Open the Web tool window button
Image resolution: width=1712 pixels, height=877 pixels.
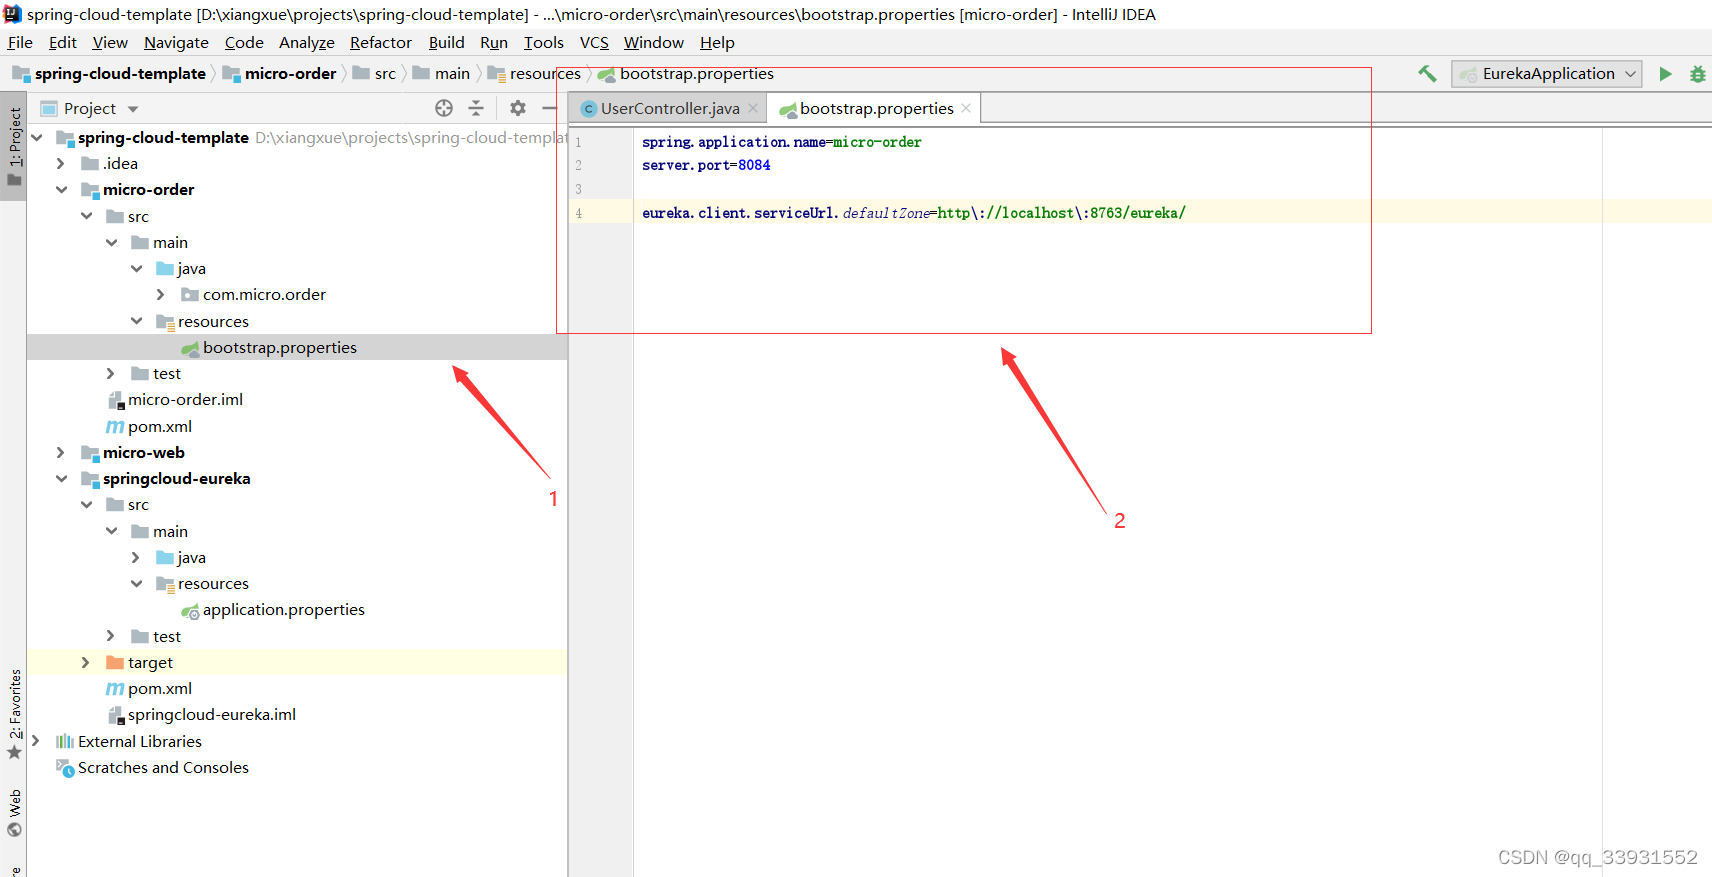(x=14, y=813)
